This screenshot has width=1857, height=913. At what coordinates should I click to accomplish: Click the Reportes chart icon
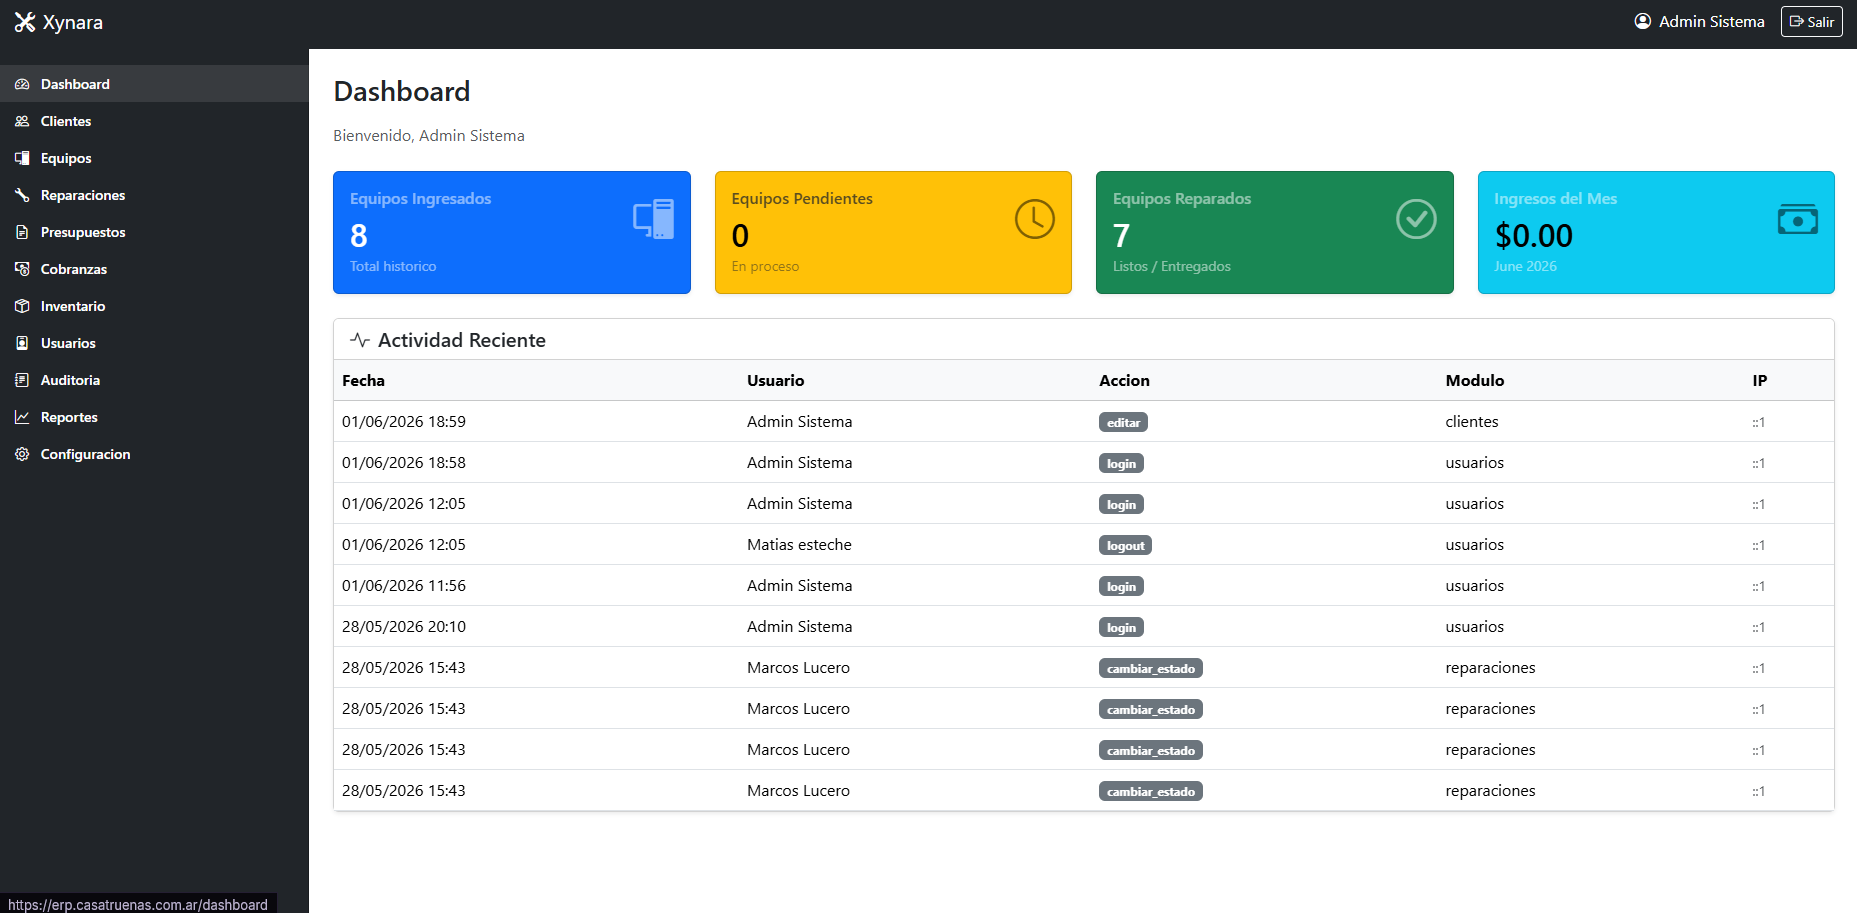[22, 417]
